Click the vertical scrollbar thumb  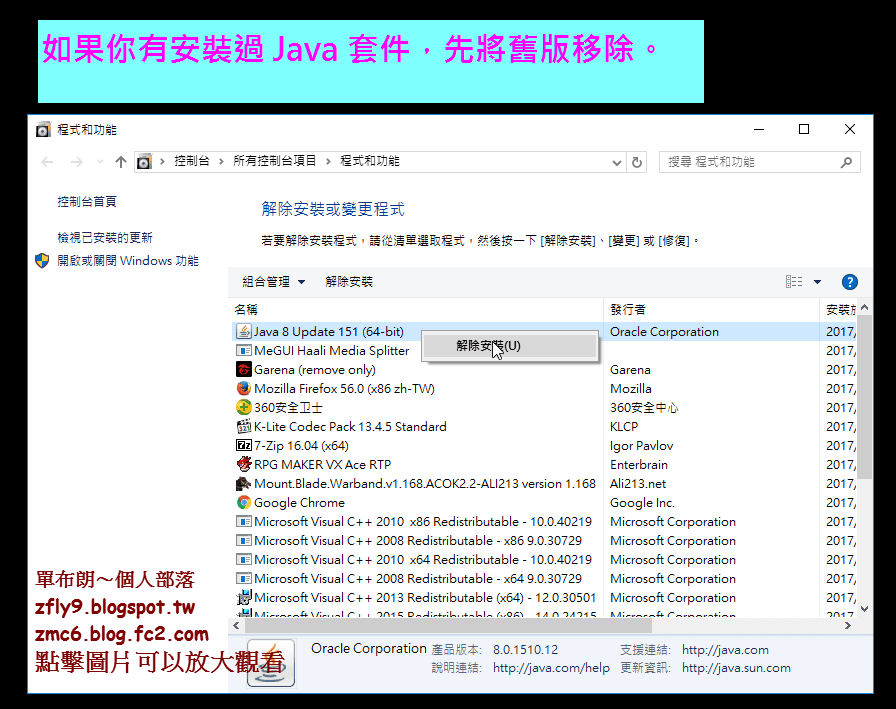pyautogui.click(x=865, y=396)
